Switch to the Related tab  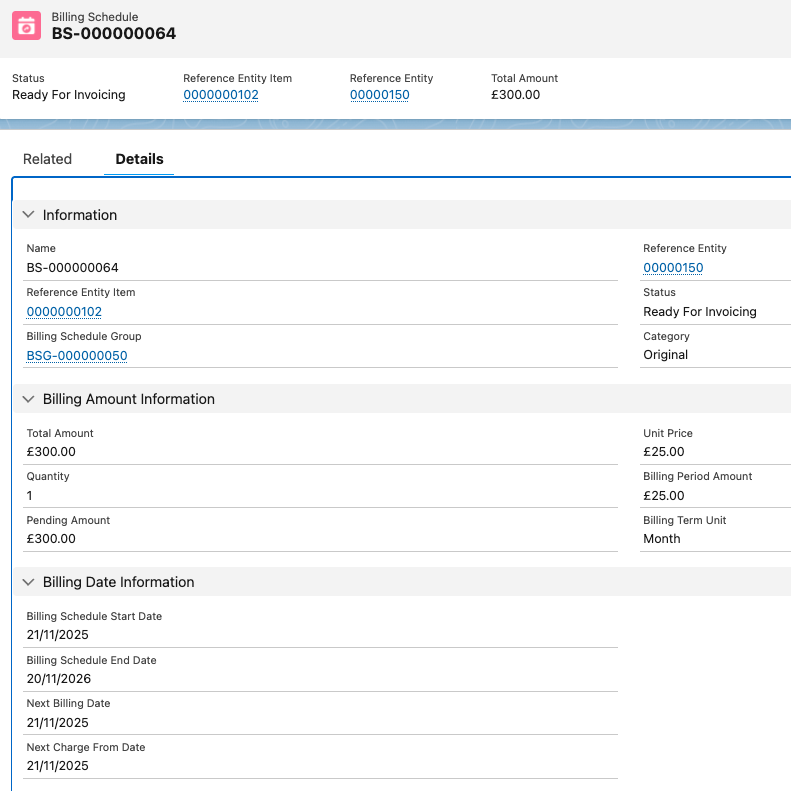tap(47, 159)
